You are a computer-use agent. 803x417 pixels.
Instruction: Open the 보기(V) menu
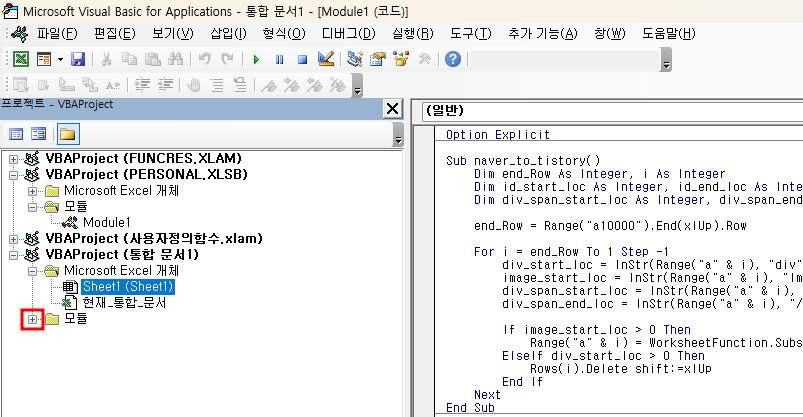pyautogui.click(x=173, y=34)
